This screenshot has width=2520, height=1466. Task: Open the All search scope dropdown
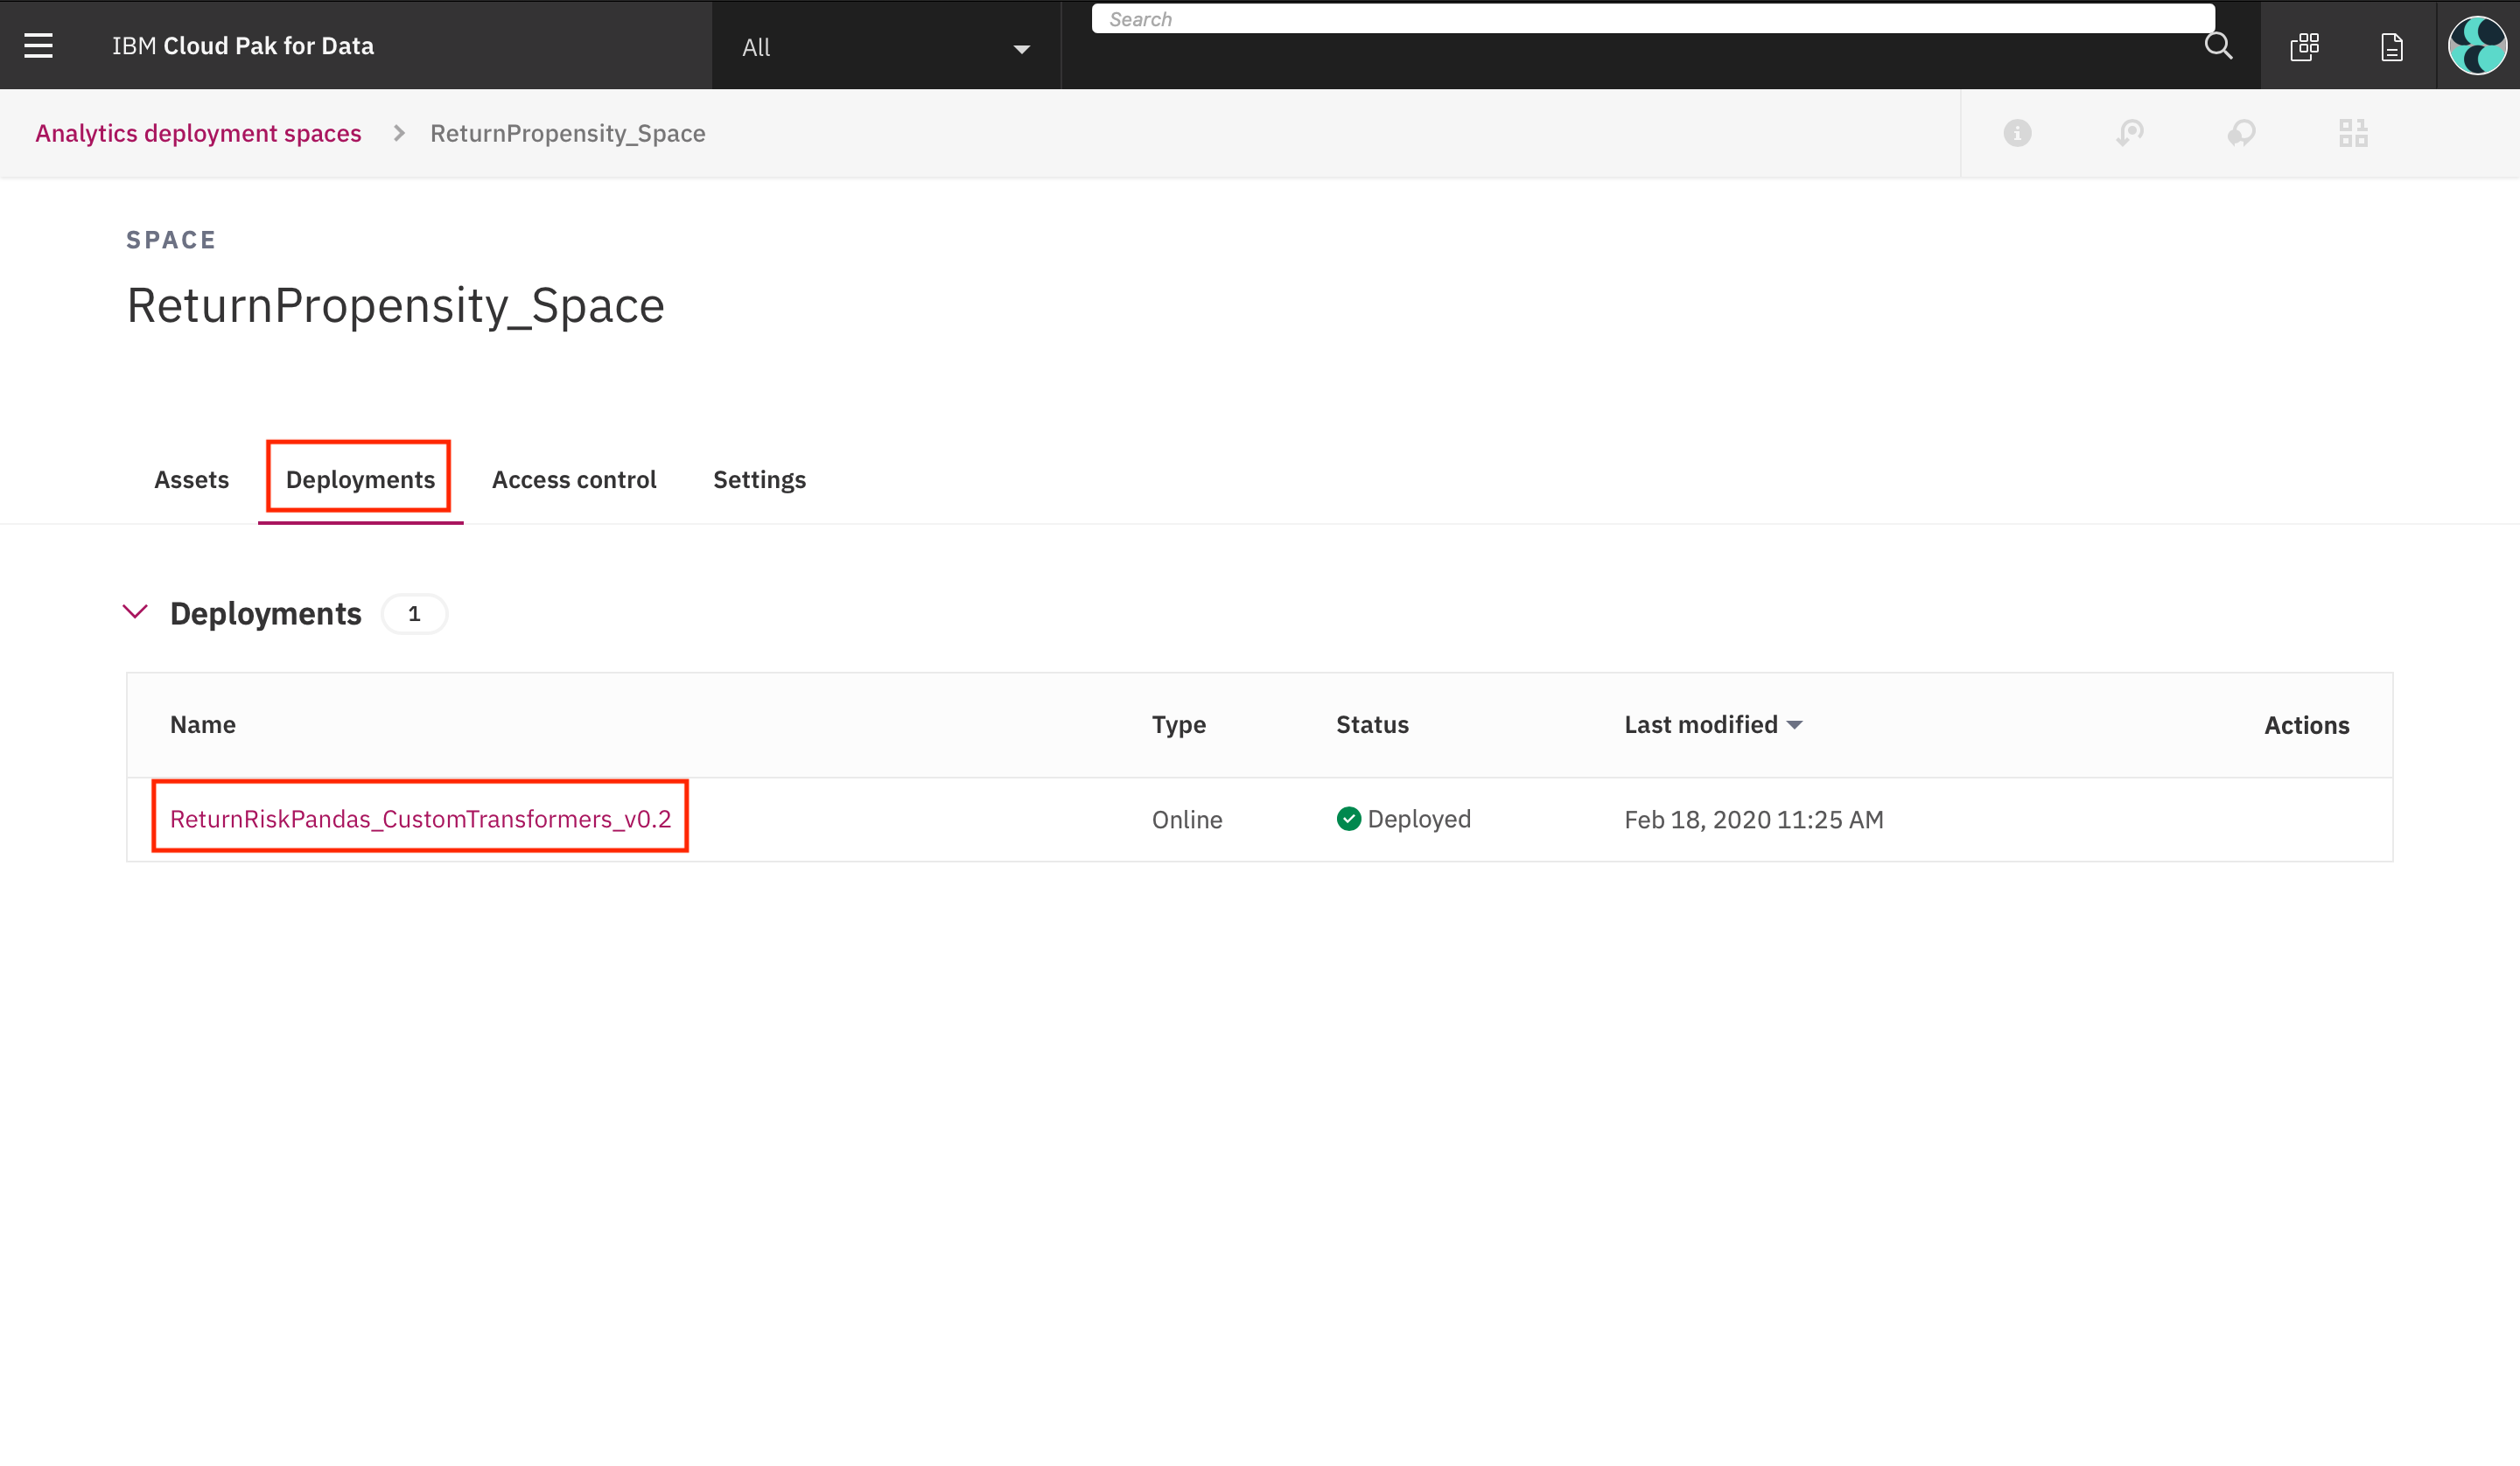click(885, 47)
